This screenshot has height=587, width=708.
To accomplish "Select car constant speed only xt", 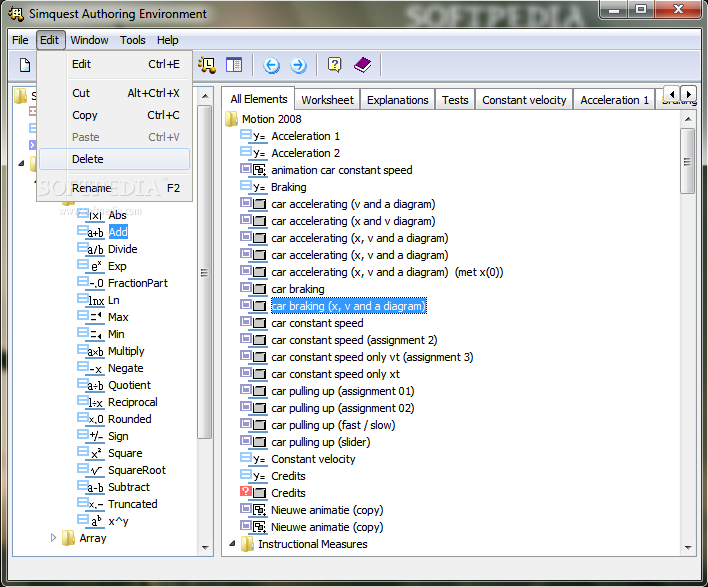I will coord(335,374).
